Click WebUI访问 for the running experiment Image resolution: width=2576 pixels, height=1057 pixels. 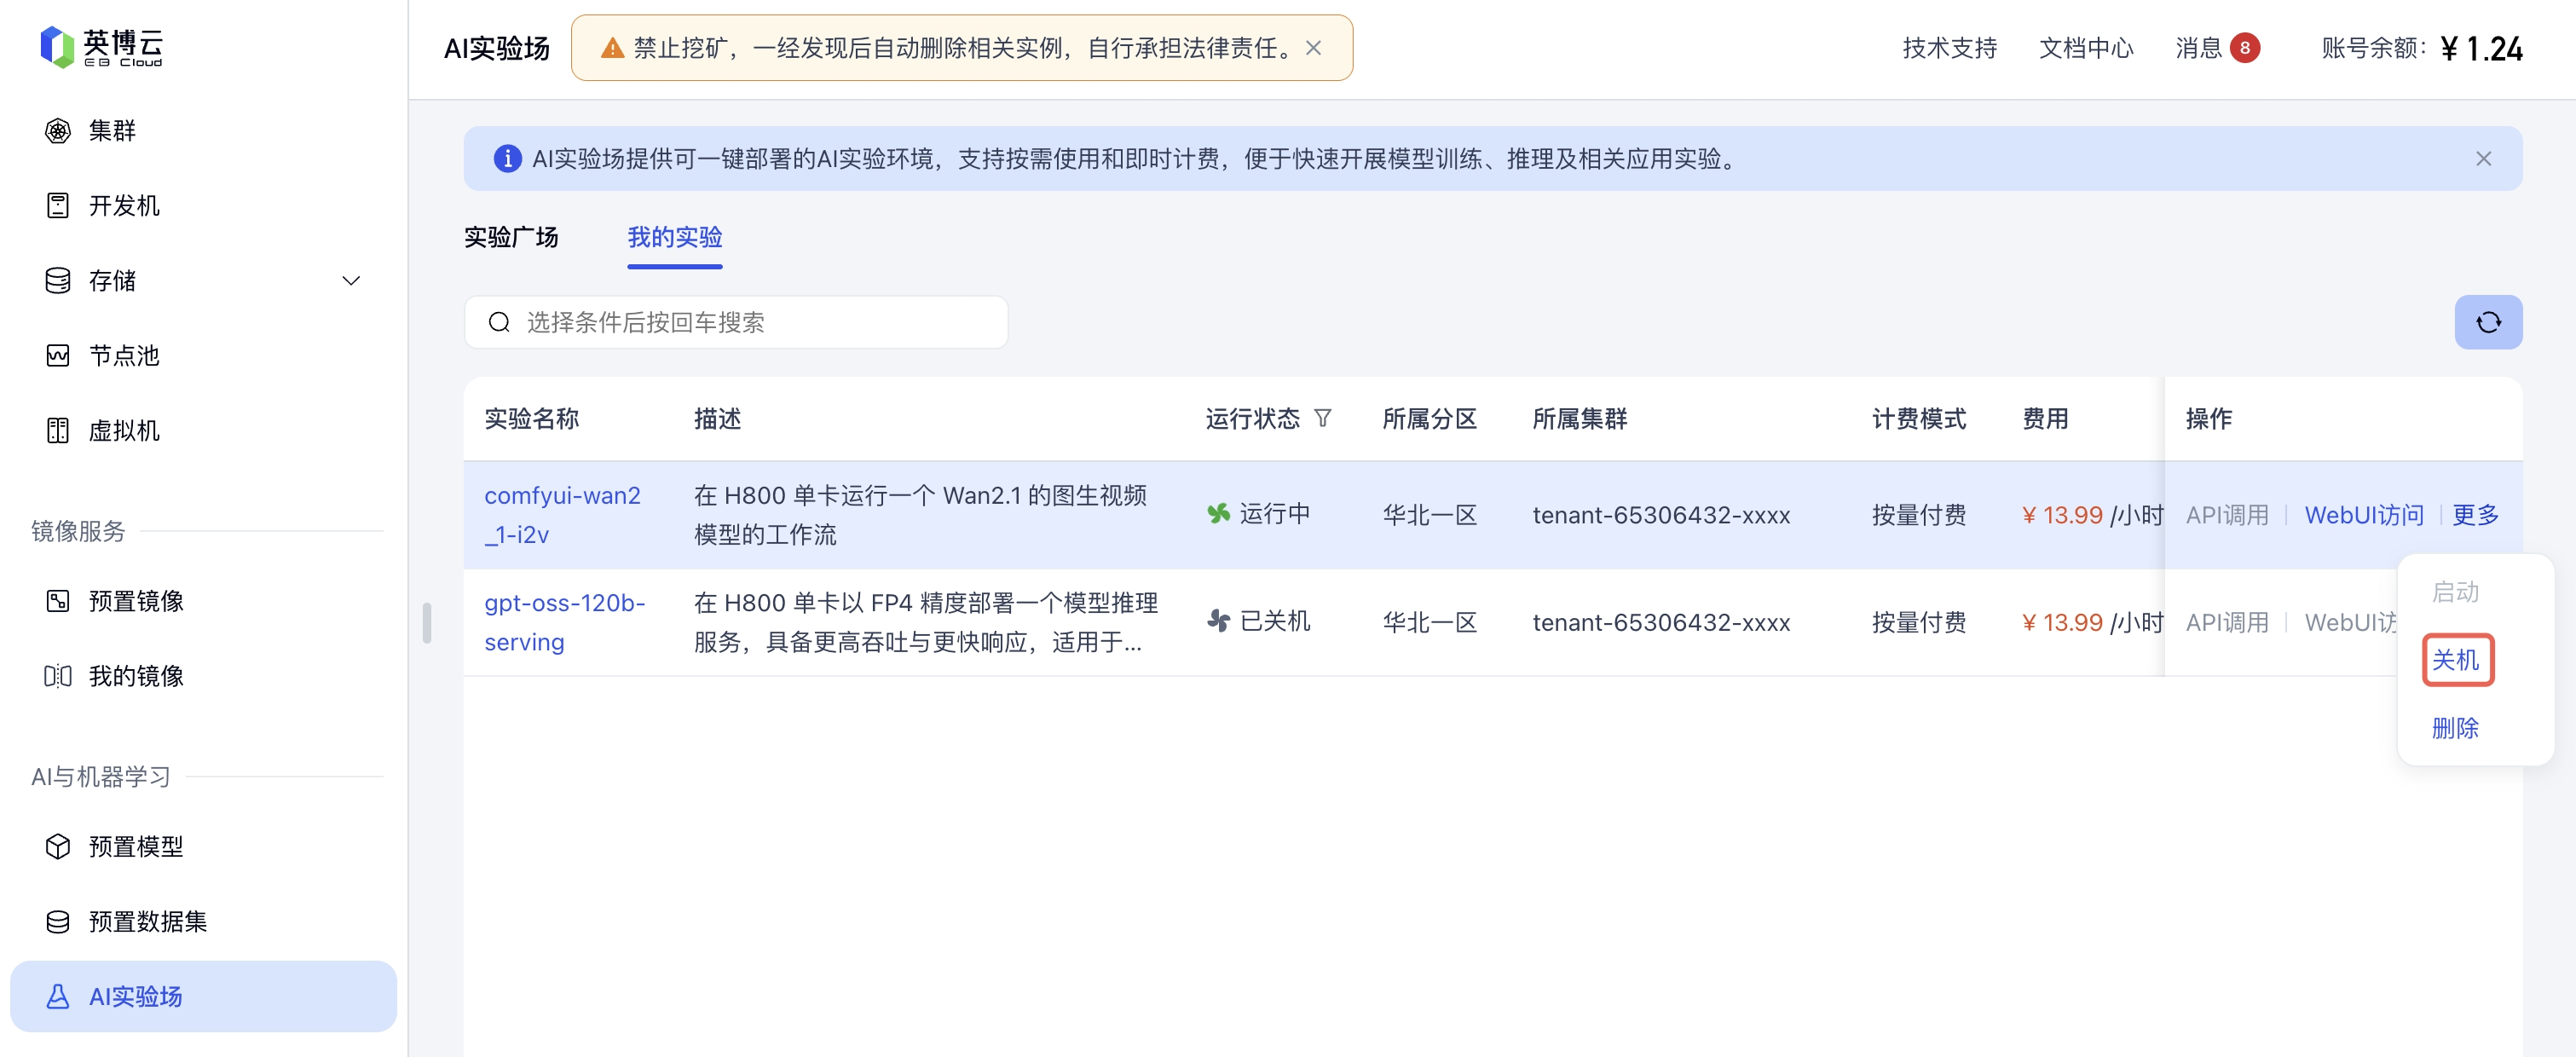click(x=2364, y=515)
